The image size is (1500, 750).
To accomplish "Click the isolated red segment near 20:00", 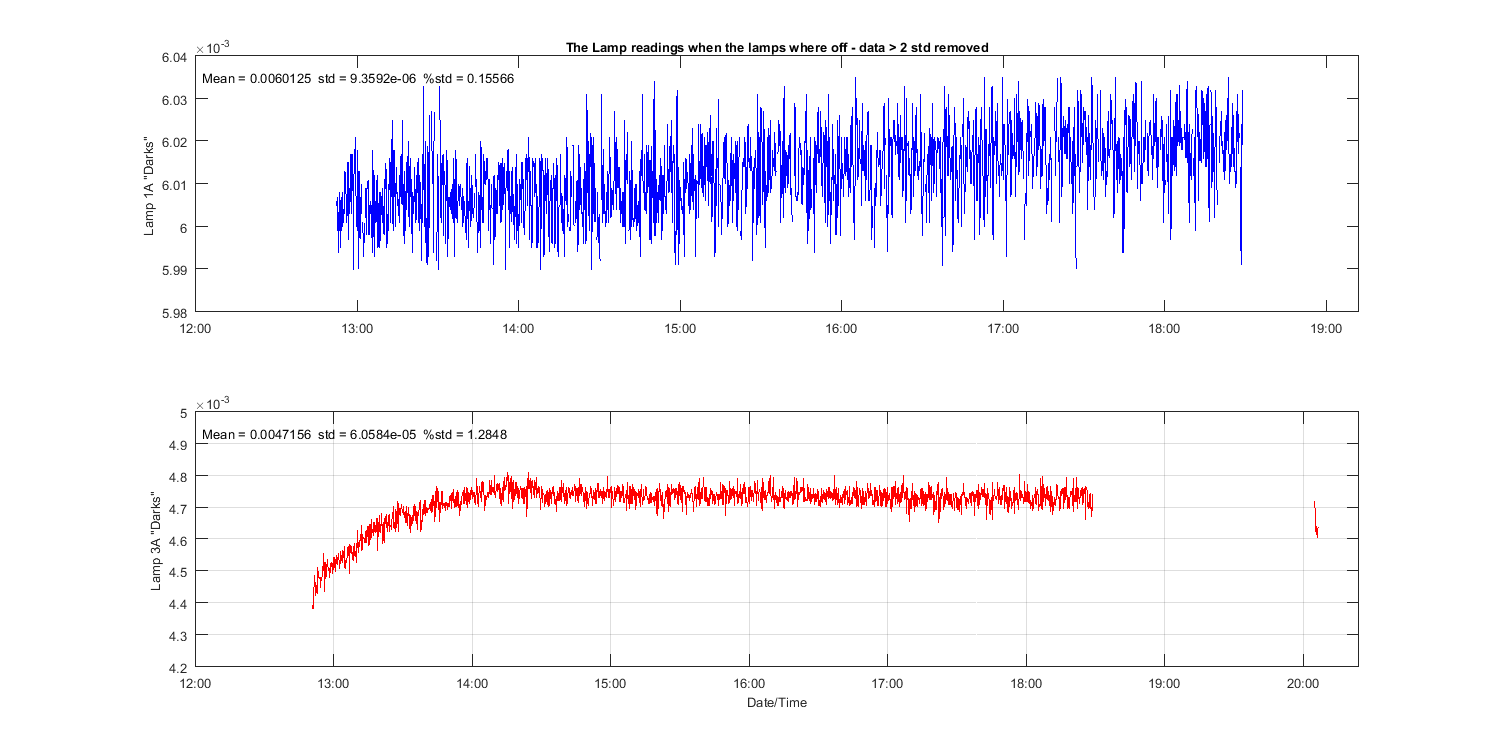I will click(x=1316, y=520).
